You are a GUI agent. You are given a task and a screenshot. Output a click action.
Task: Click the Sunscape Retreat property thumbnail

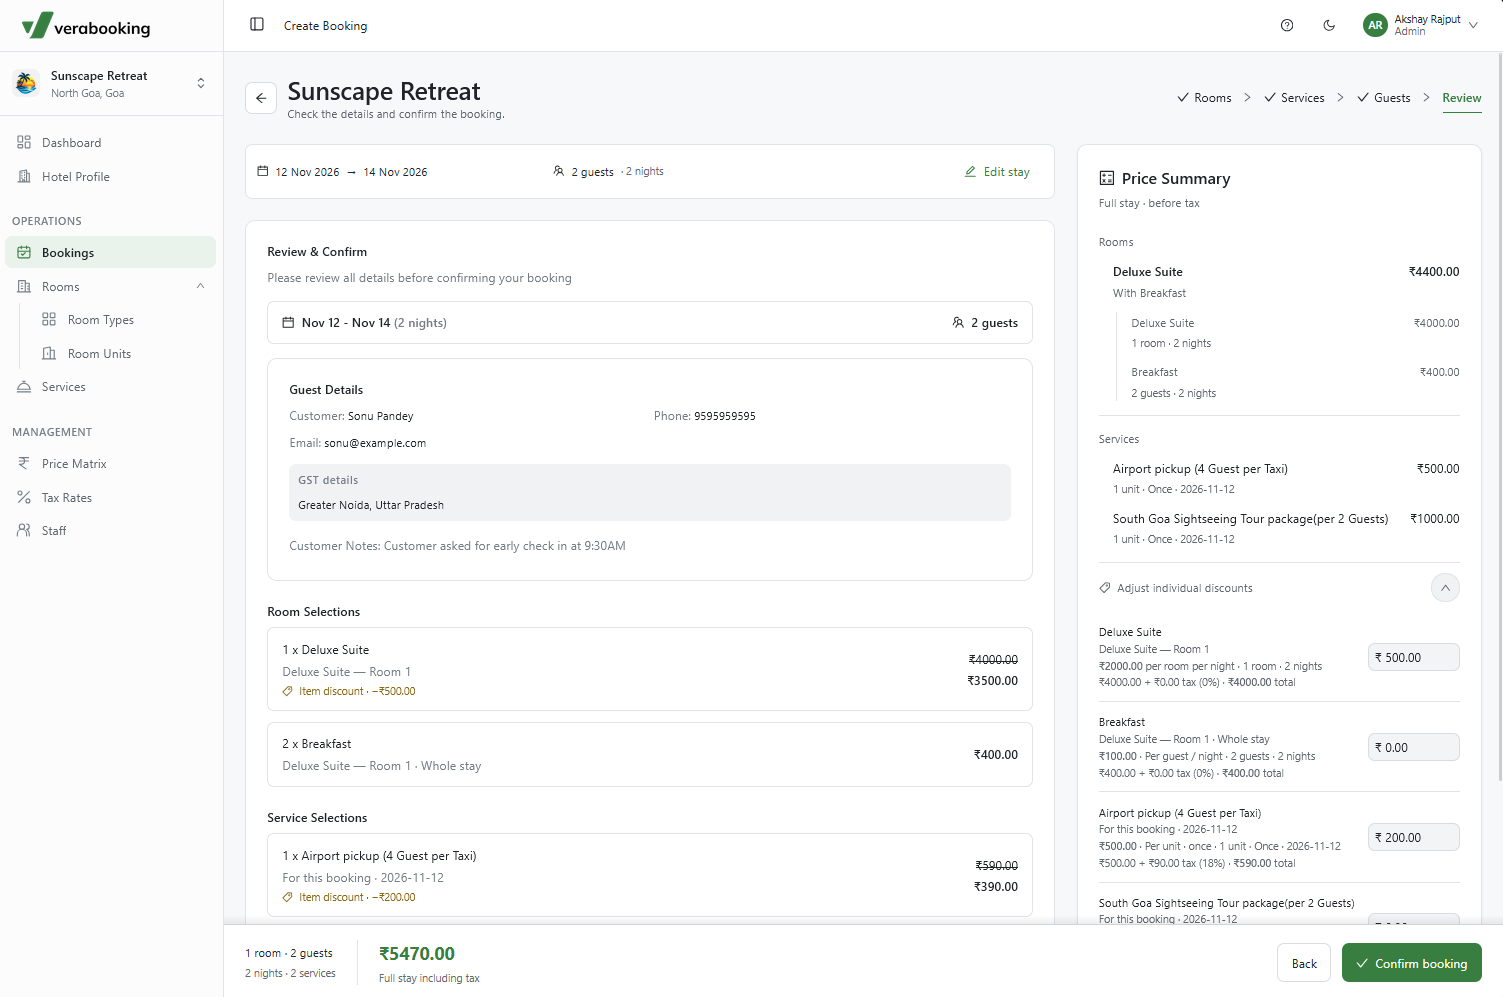point(27,84)
